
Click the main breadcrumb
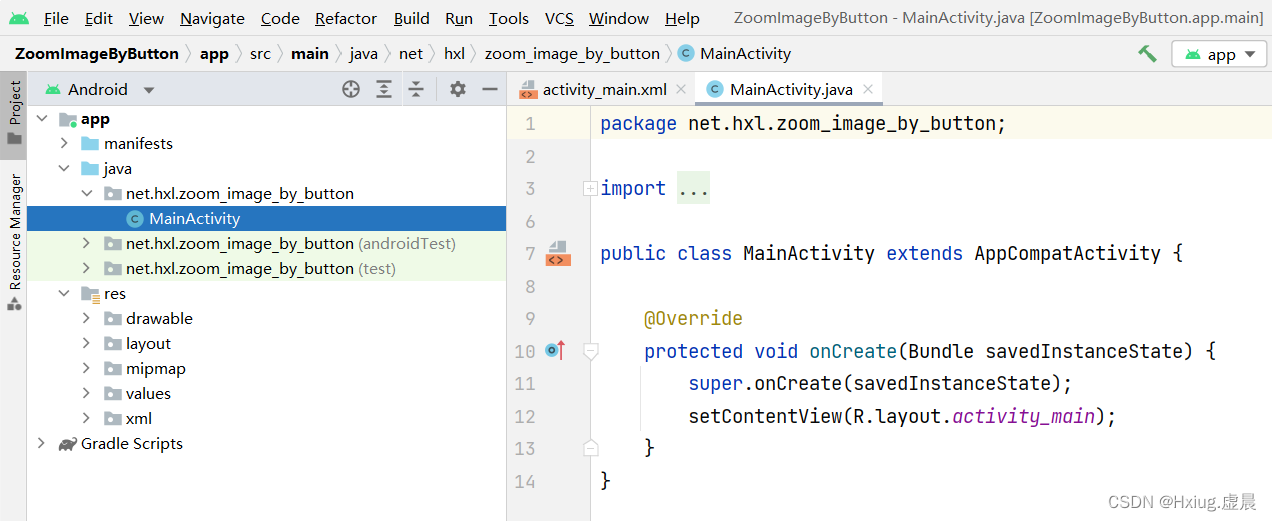click(310, 54)
